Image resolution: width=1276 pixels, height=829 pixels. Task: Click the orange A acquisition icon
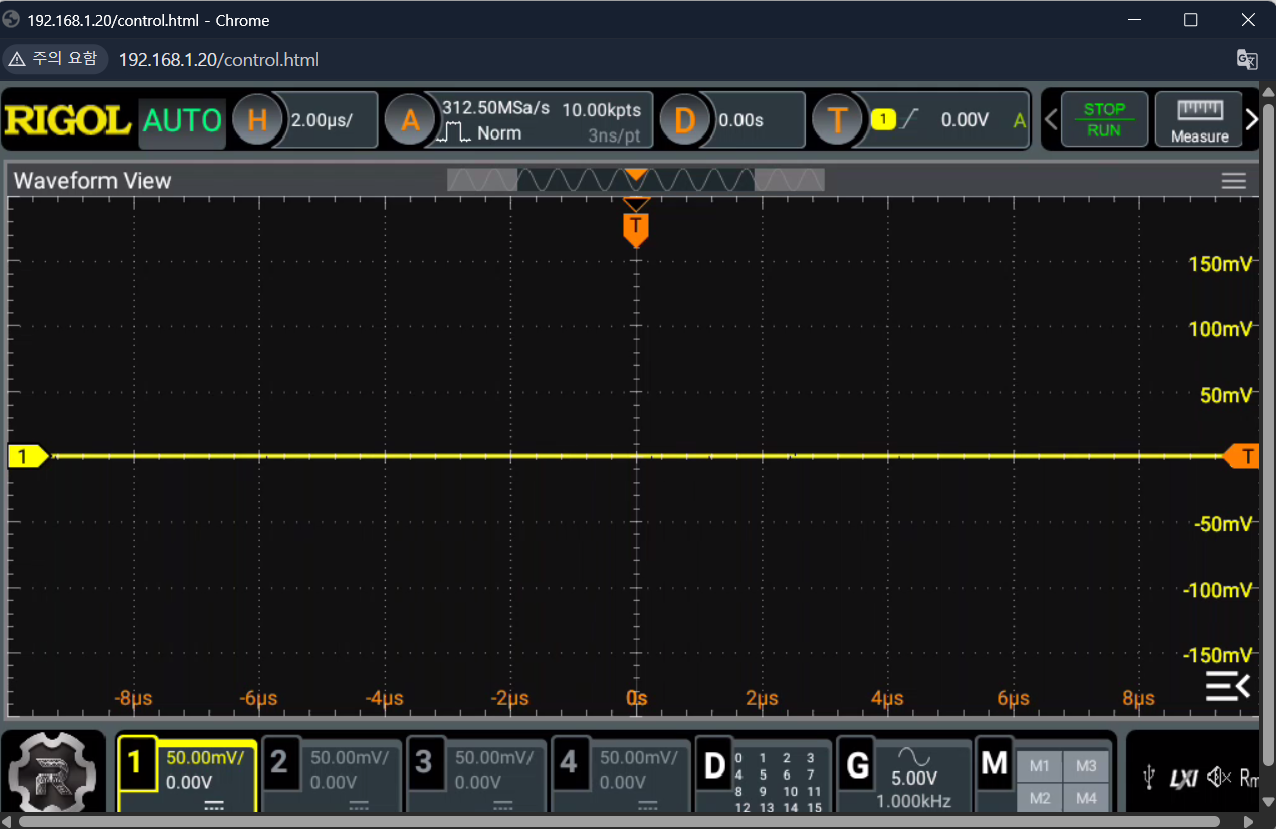click(x=410, y=121)
